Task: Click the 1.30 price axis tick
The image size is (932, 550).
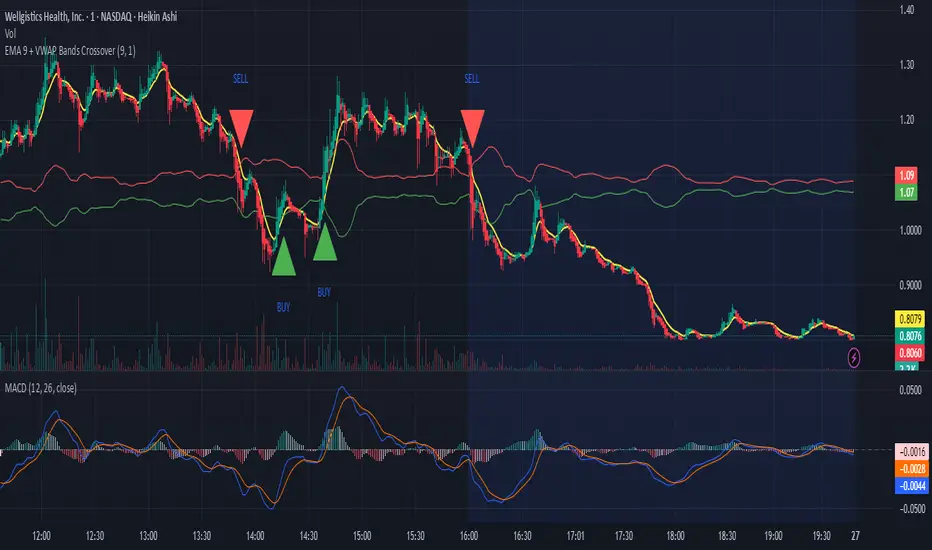Action: [906, 65]
